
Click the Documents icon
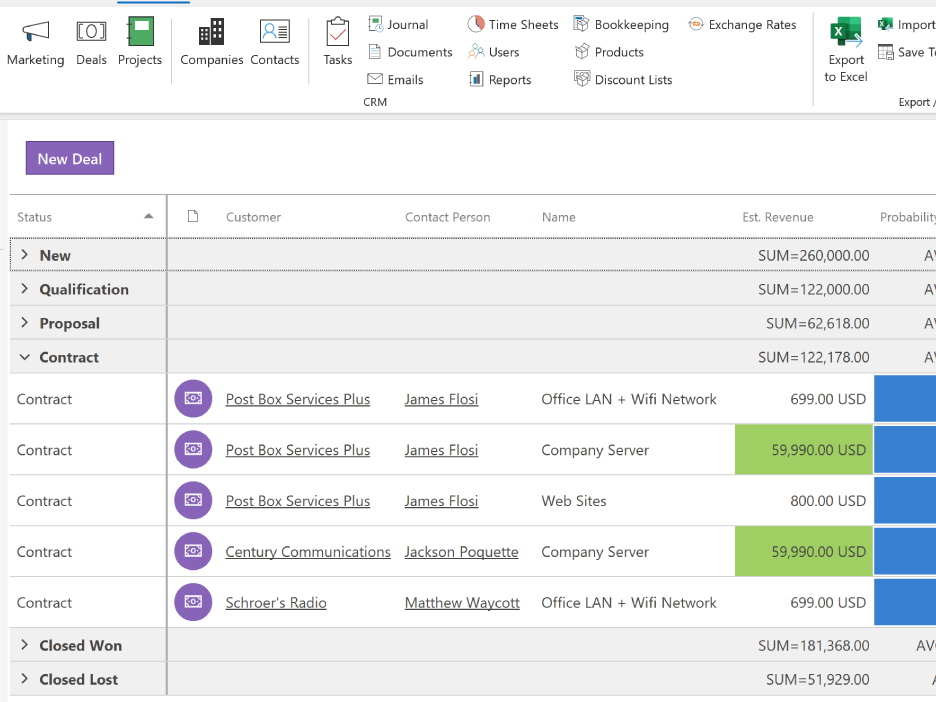[375, 52]
